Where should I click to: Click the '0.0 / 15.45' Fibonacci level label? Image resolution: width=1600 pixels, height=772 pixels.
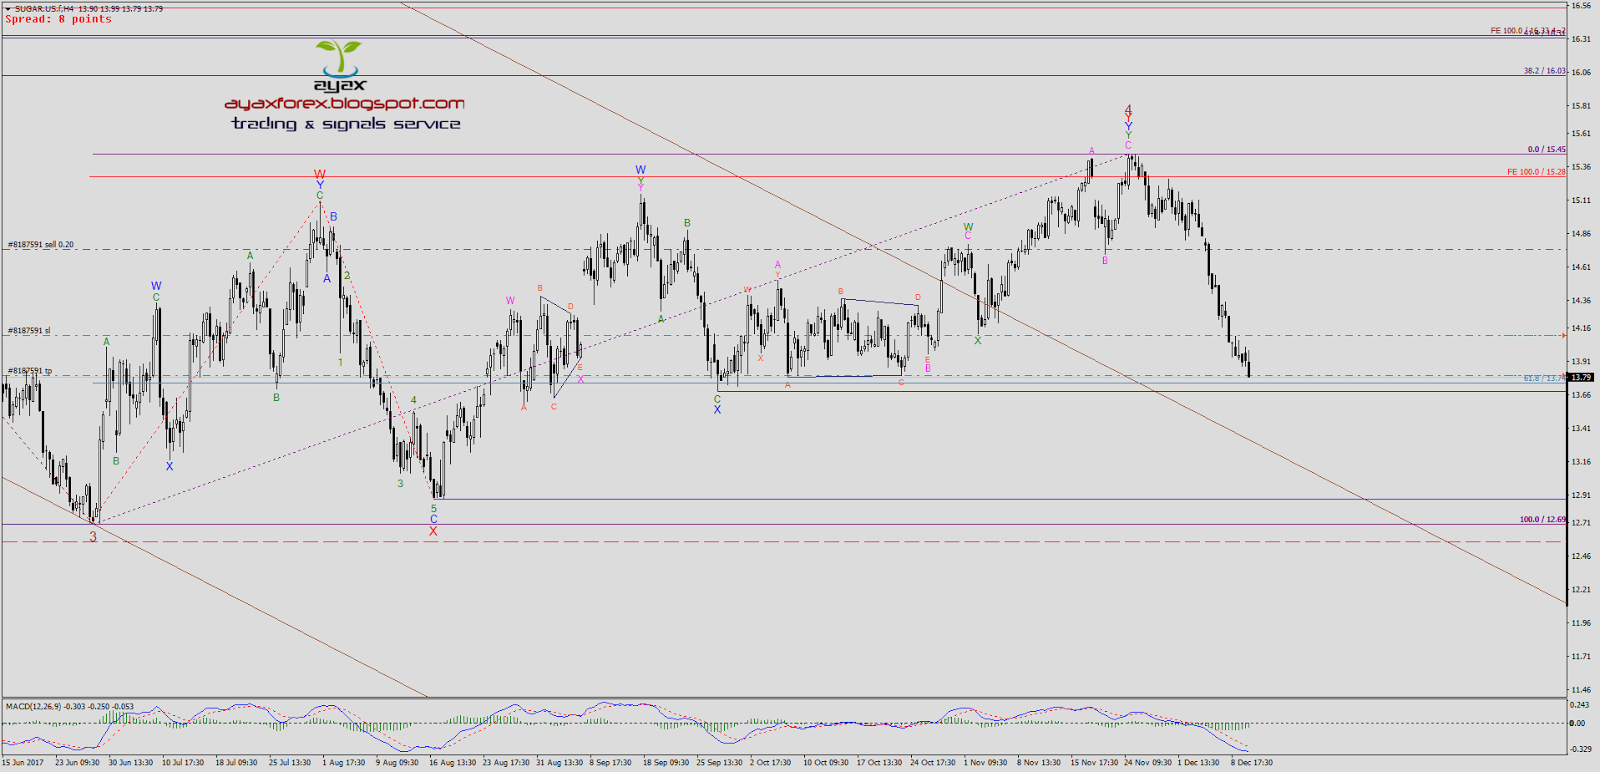[x=1546, y=149]
